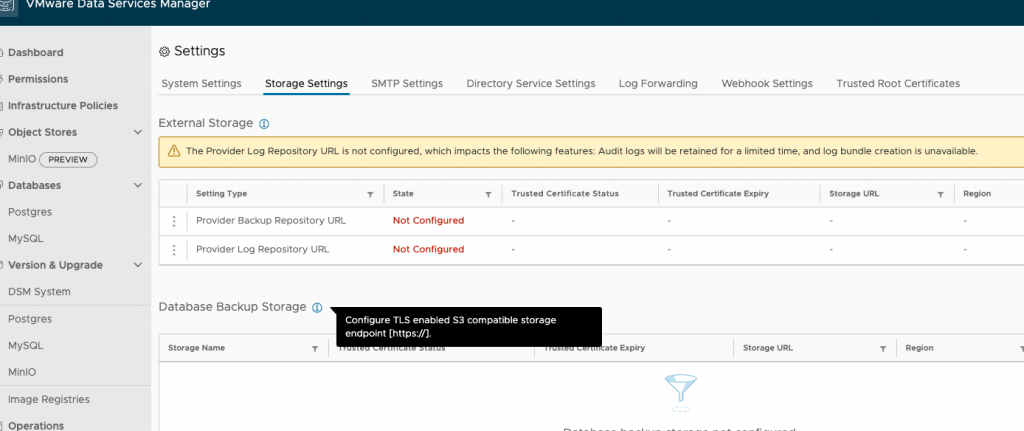Open MinIO under Version & Upgrade
This screenshot has width=1024, height=431.
click(22, 372)
